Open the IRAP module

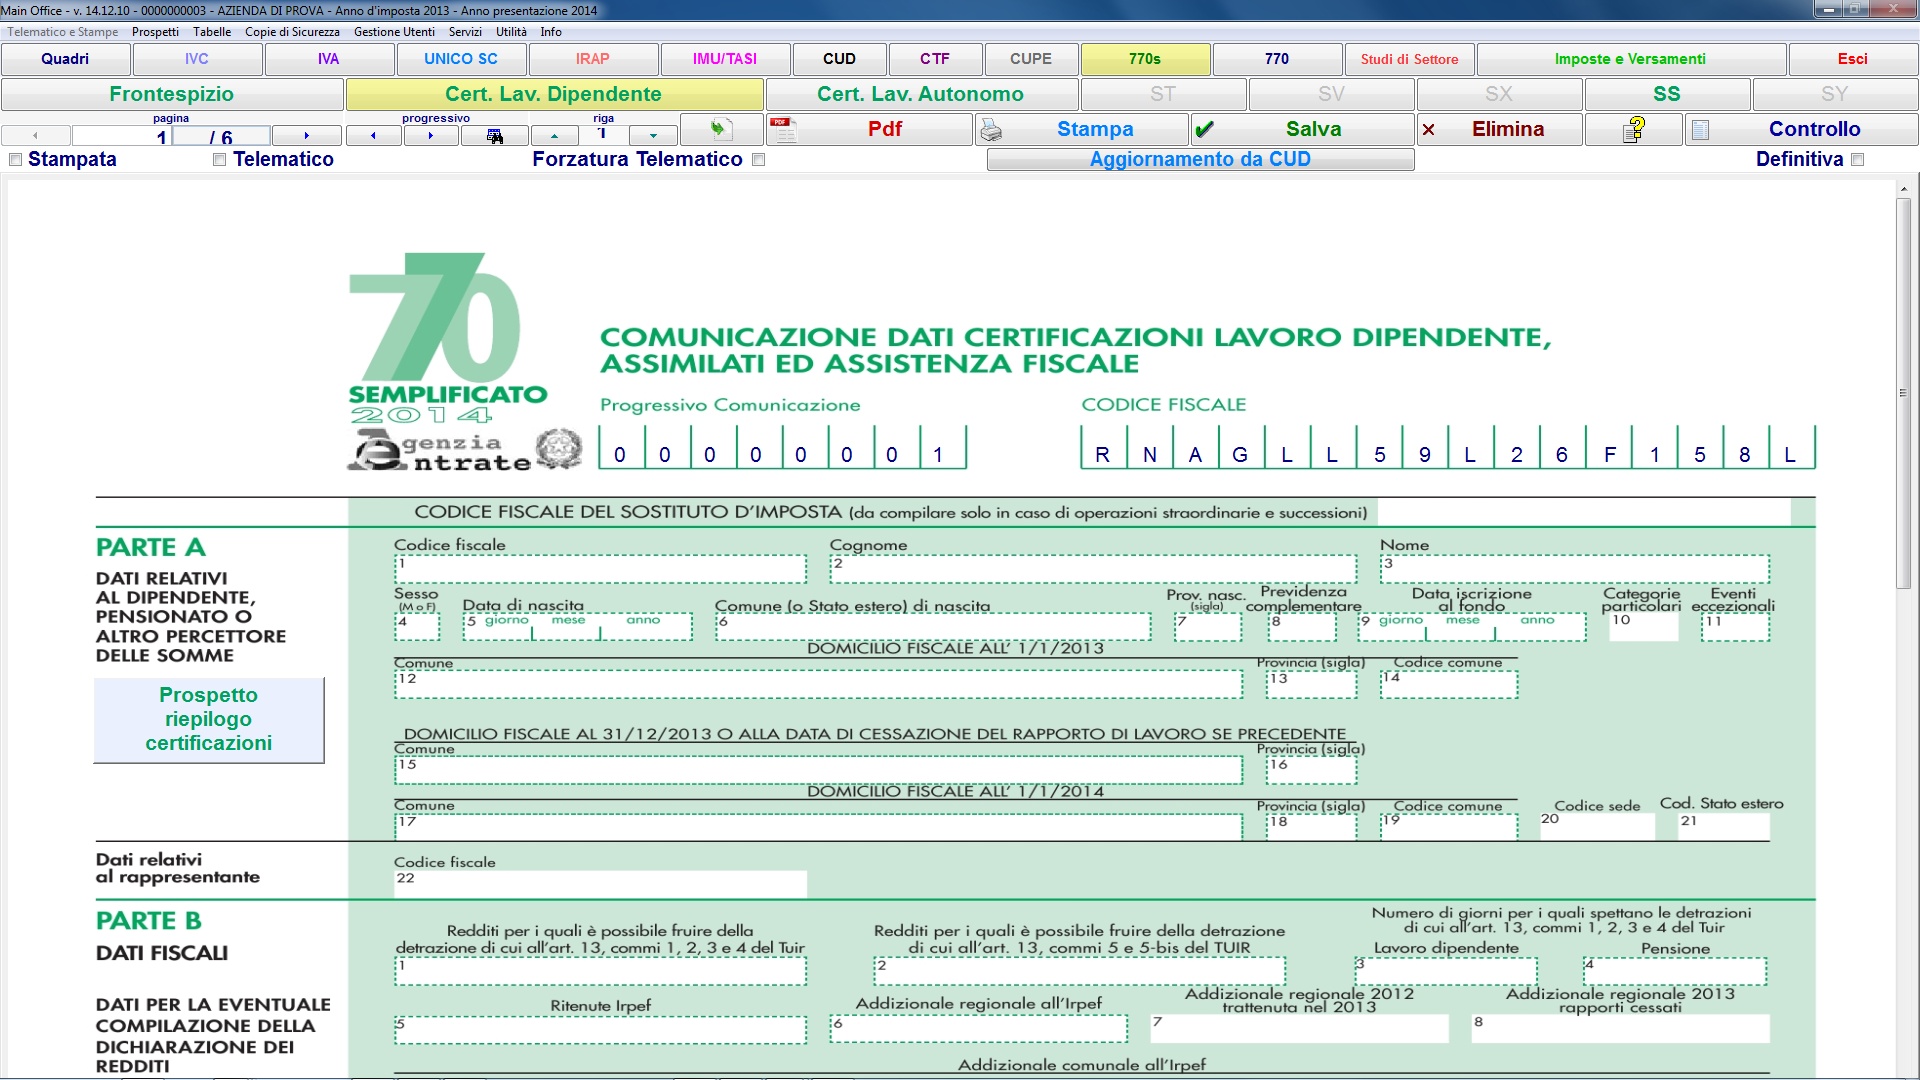[593, 59]
